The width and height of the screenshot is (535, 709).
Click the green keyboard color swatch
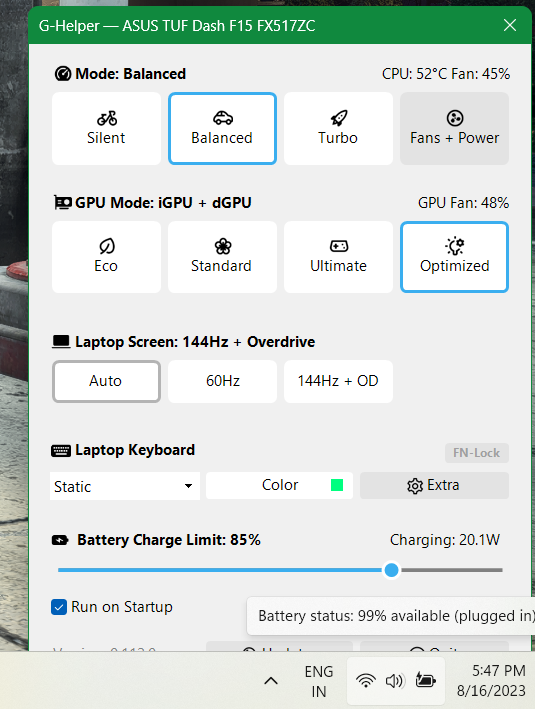[x=337, y=485]
